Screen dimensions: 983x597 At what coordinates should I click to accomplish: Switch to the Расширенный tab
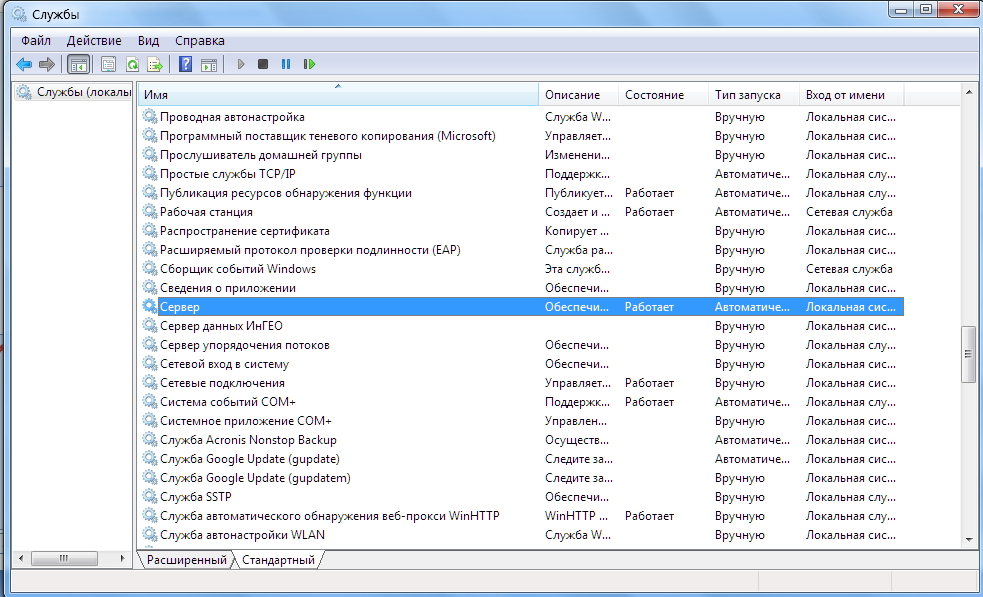click(x=186, y=560)
